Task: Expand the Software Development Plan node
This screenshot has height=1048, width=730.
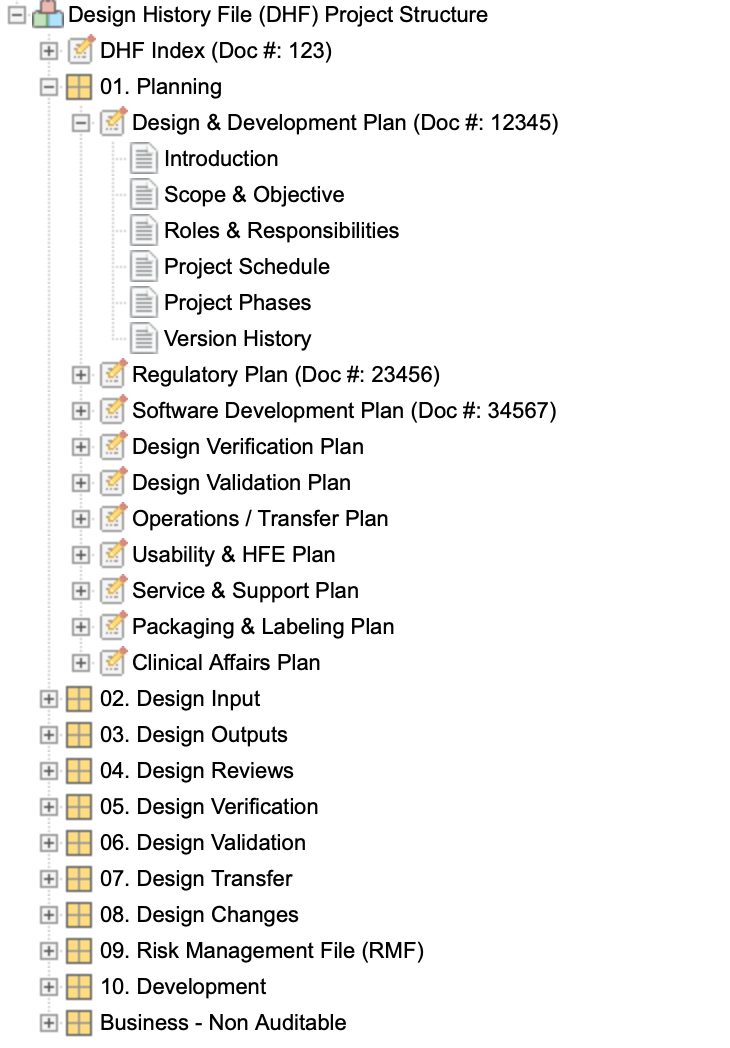Action: click(81, 411)
